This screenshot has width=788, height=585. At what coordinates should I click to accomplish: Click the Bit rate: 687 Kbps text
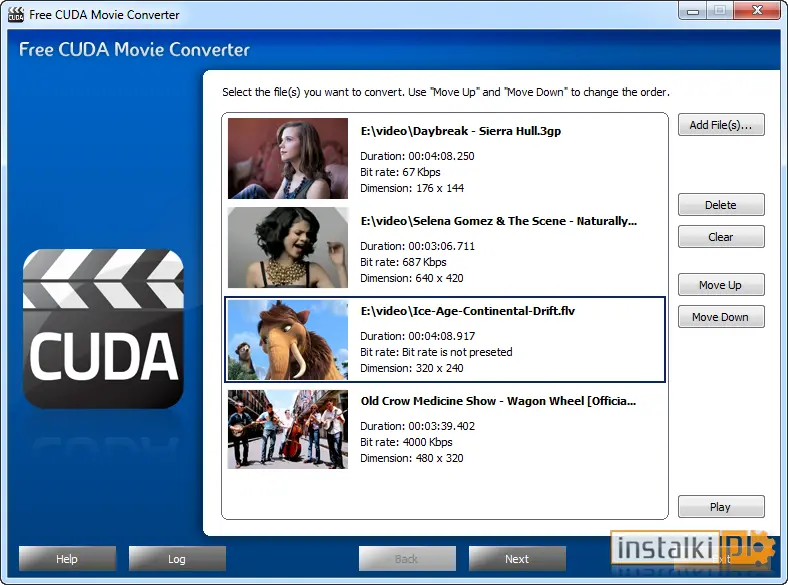pyautogui.click(x=403, y=262)
